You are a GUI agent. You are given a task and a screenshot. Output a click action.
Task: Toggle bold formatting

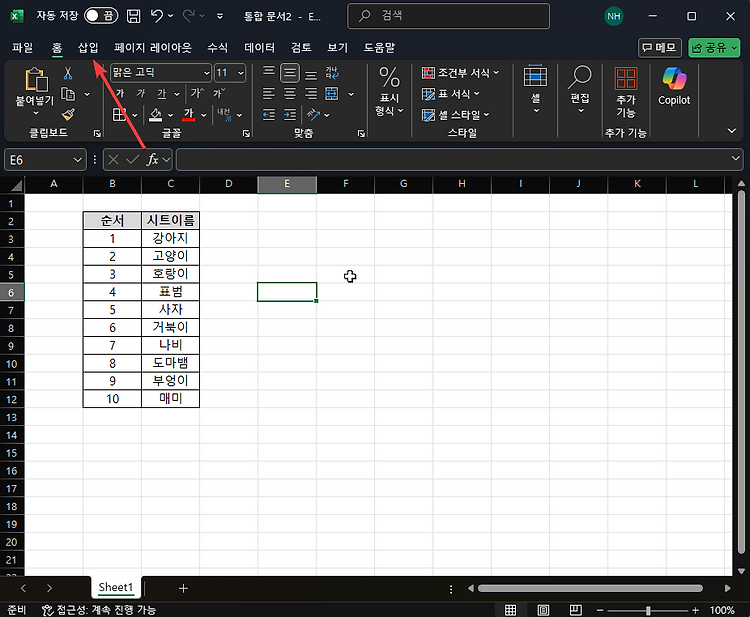click(120, 94)
